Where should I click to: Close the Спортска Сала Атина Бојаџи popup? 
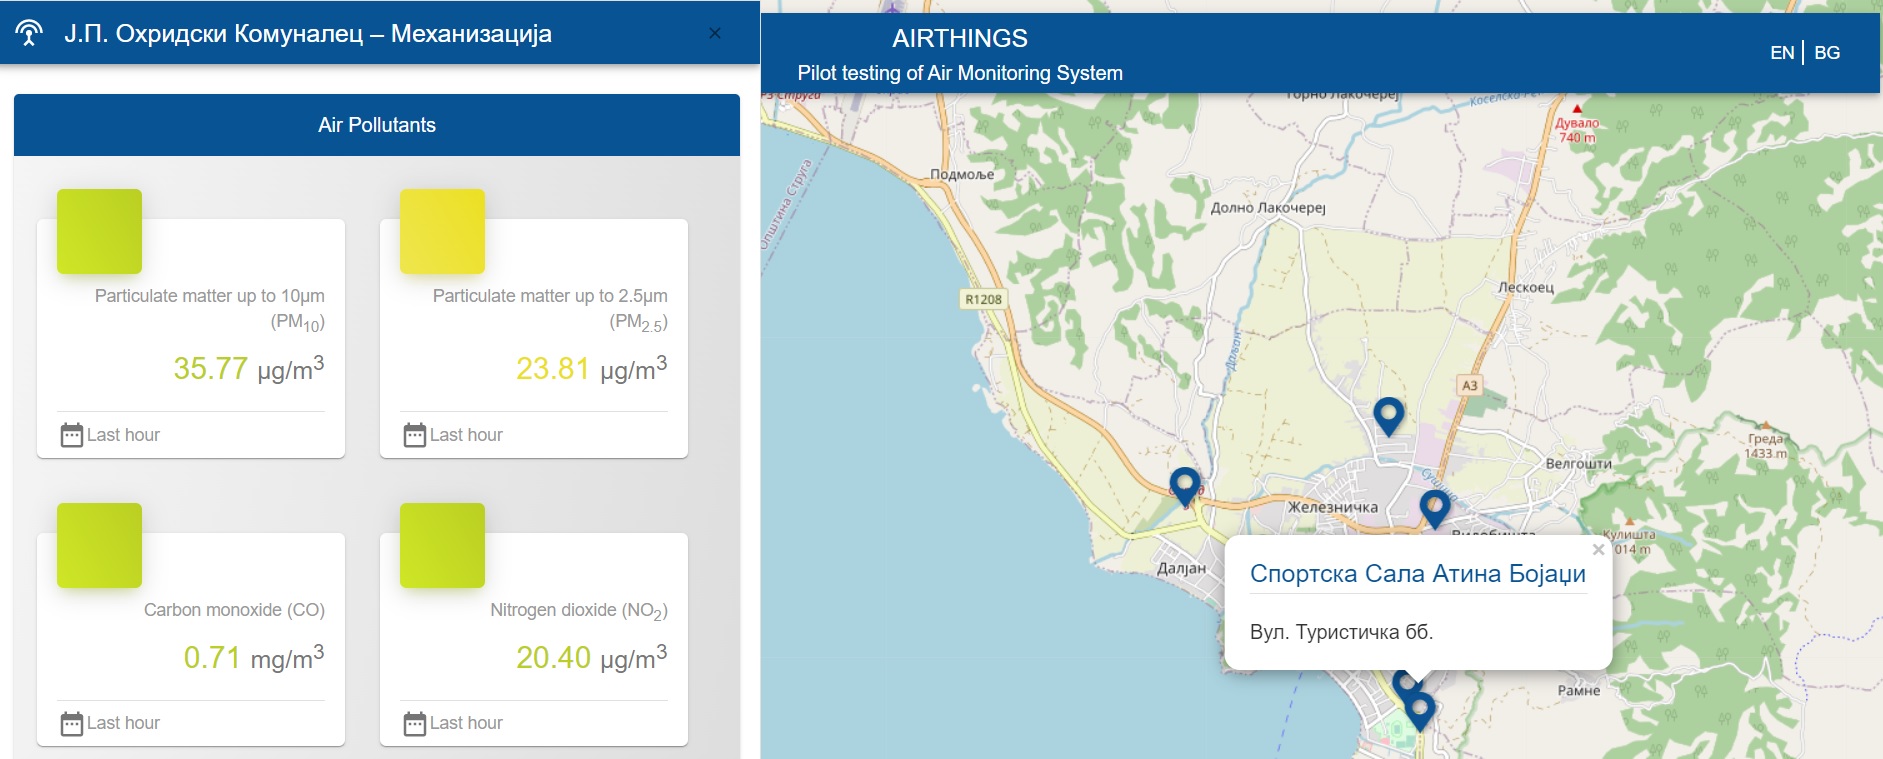1598,549
